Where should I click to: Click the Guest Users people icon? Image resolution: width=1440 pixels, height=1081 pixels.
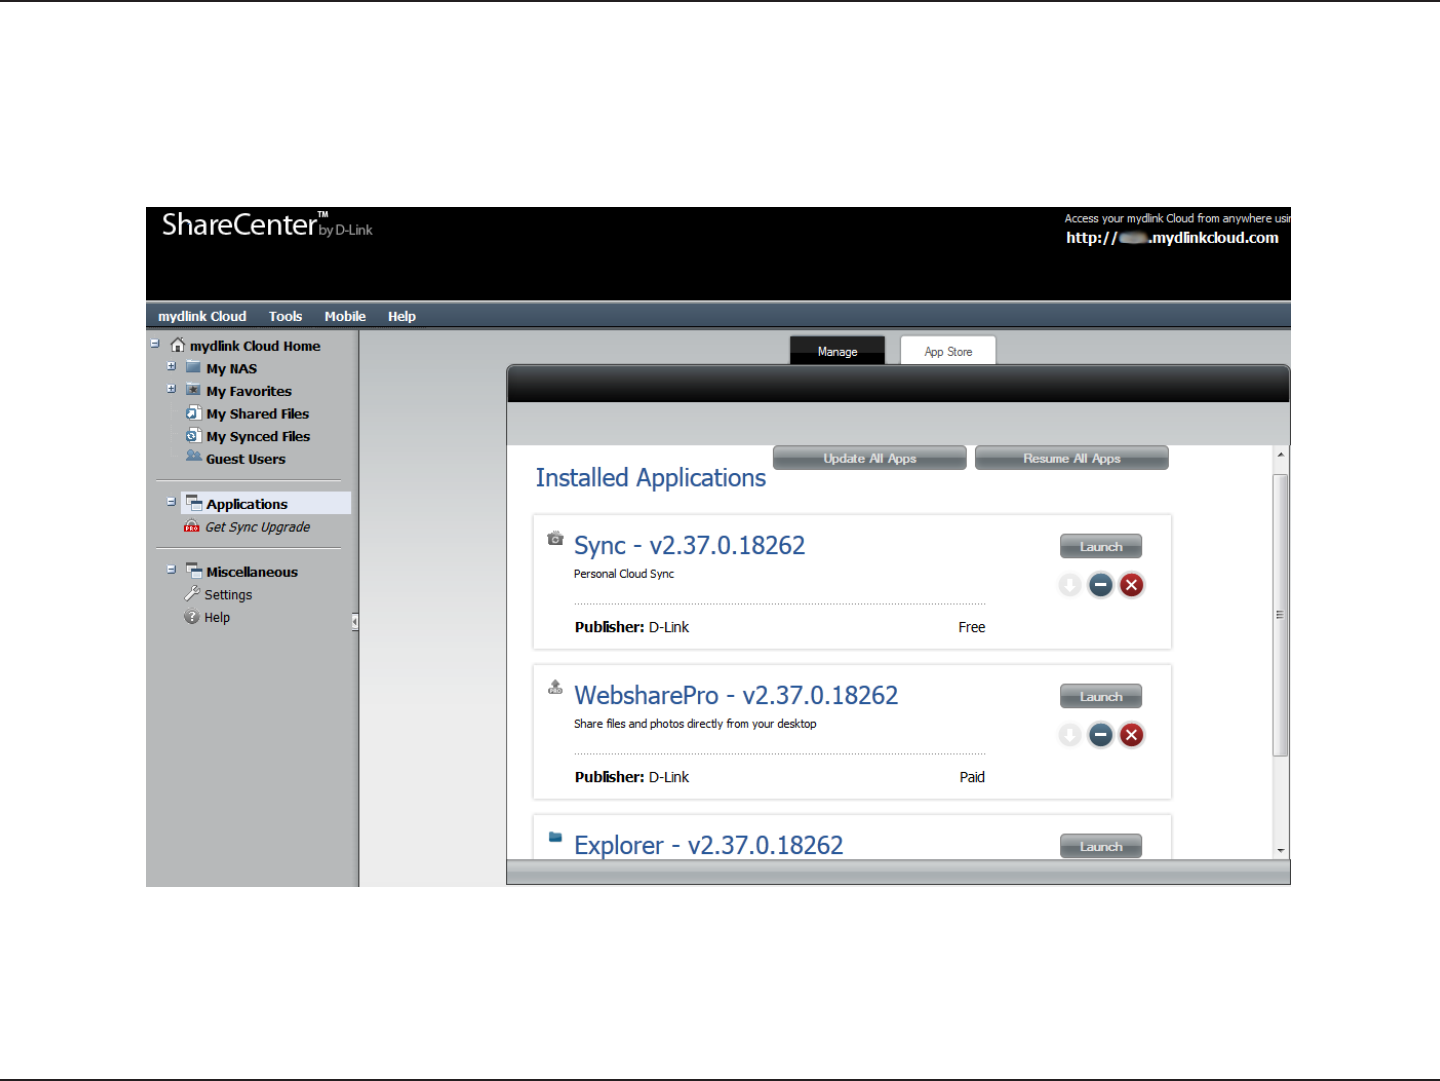194,457
